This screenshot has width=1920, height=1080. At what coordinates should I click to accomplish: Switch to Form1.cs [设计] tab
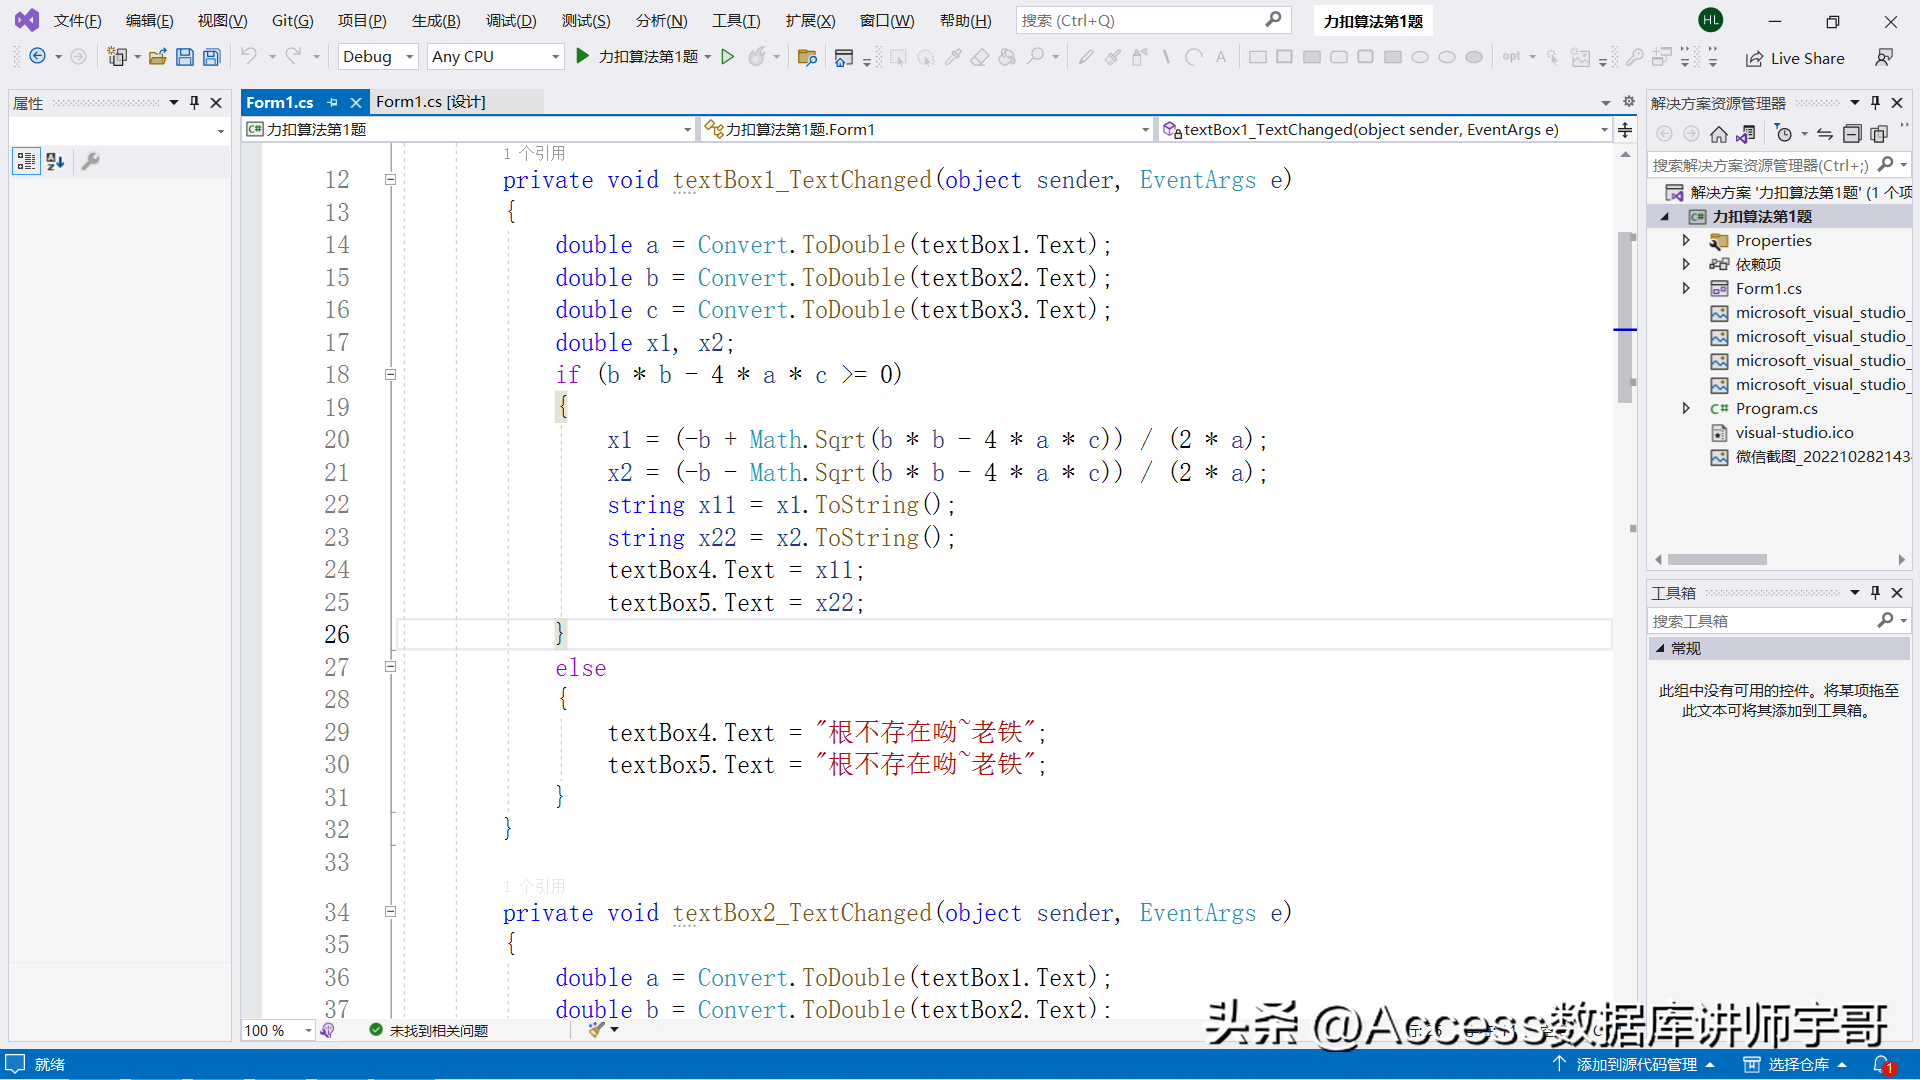tap(431, 102)
